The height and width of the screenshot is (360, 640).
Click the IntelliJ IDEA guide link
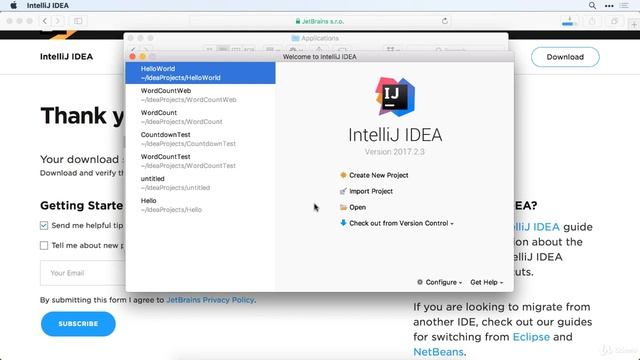click(536, 227)
